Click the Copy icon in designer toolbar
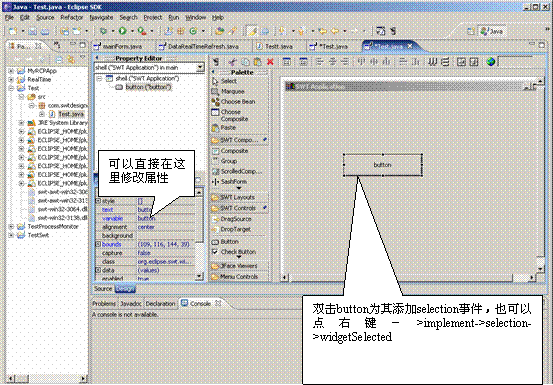The height and width of the screenshot is (385, 553). 245,62
